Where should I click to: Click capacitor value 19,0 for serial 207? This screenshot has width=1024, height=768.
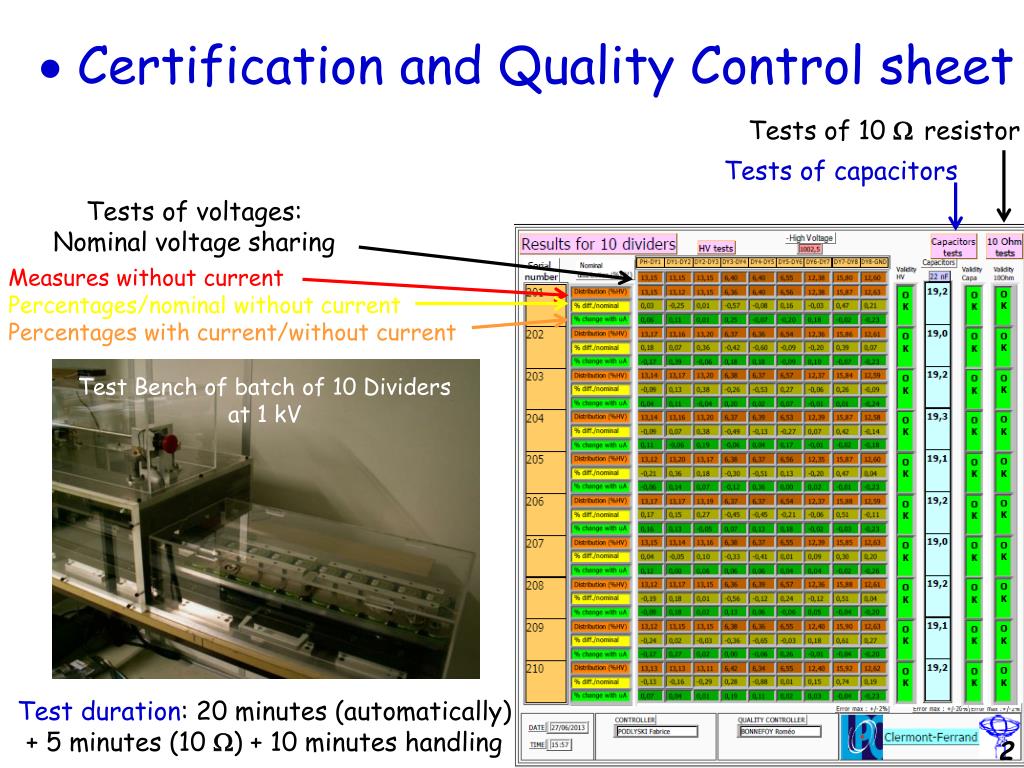click(937, 556)
